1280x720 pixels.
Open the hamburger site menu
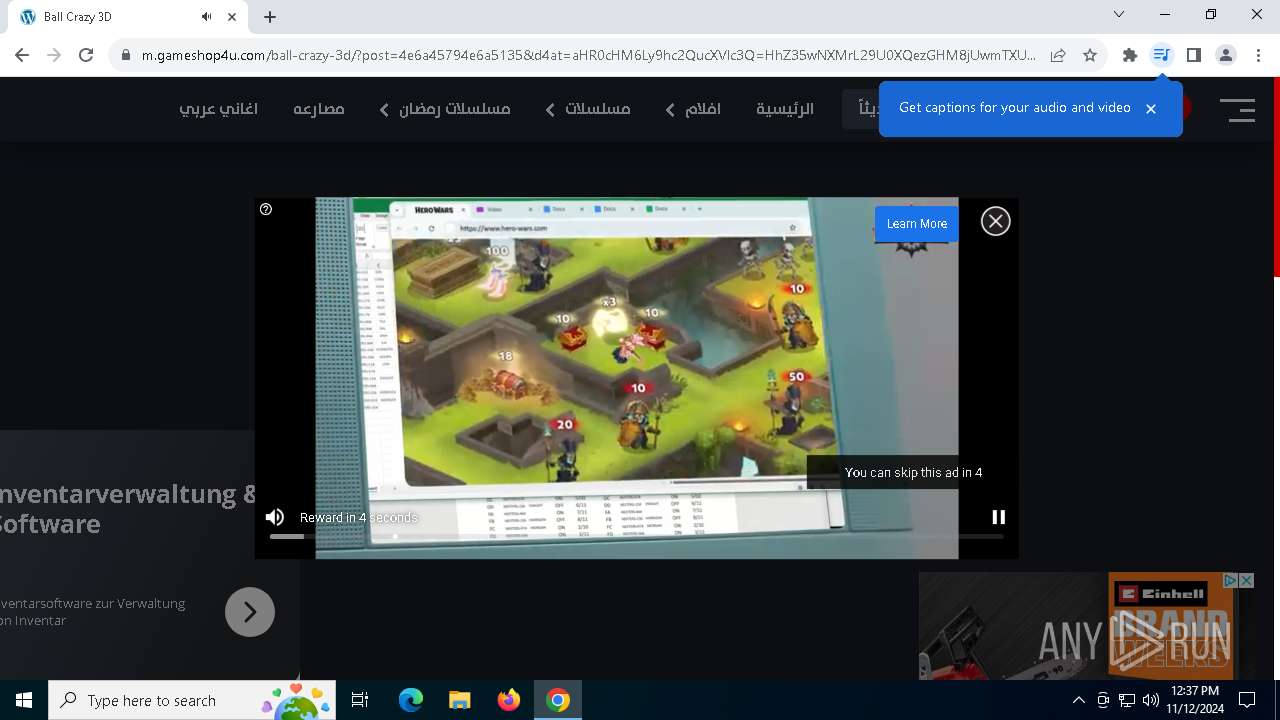click(x=1238, y=109)
